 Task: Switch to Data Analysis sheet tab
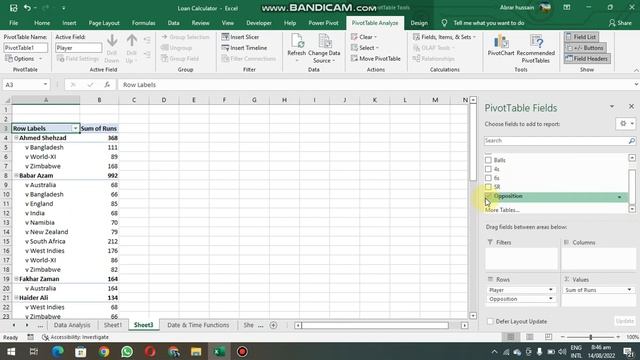[x=72, y=325]
